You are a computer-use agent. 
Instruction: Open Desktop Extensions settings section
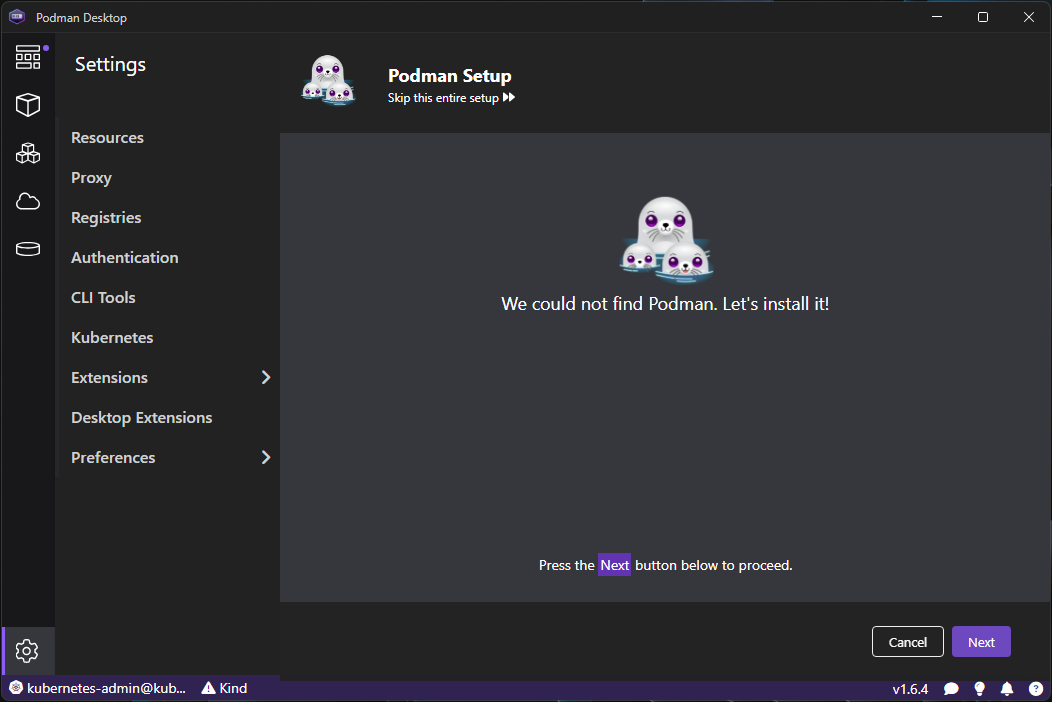point(142,417)
